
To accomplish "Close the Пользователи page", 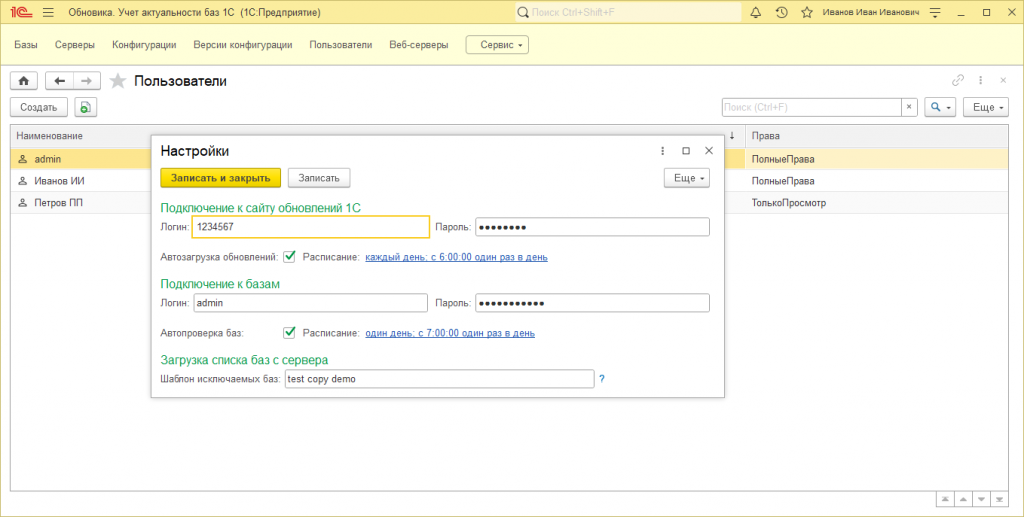I will 1003,80.
